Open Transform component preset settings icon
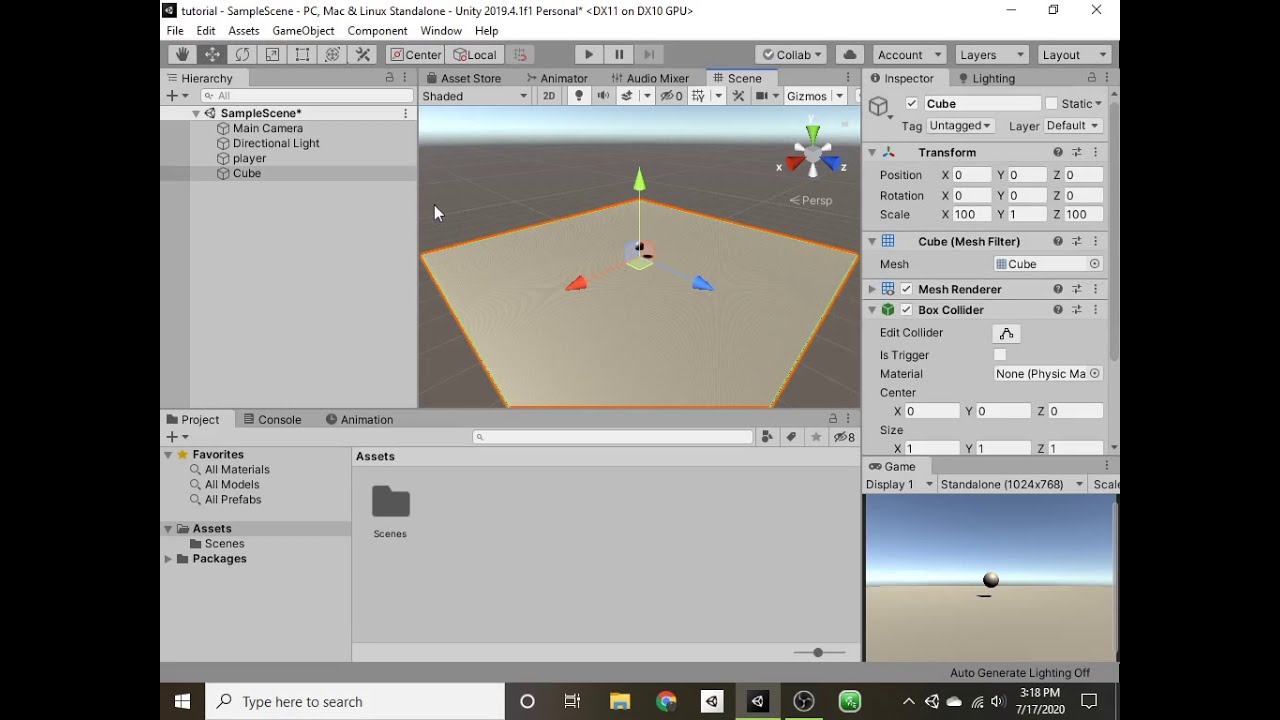The height and width of the screenshot is (720, 1280). pyautogui.click(x=1077, y=152)
